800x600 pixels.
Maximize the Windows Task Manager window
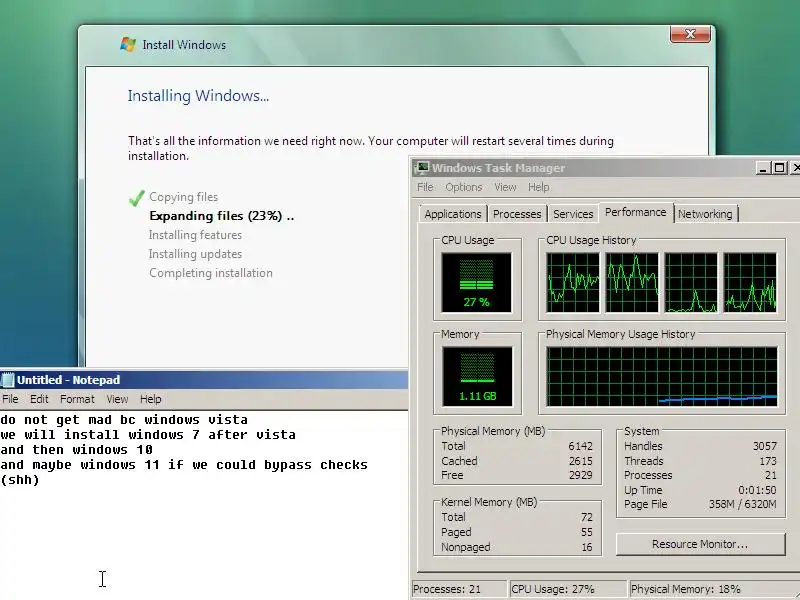[779, 168]
